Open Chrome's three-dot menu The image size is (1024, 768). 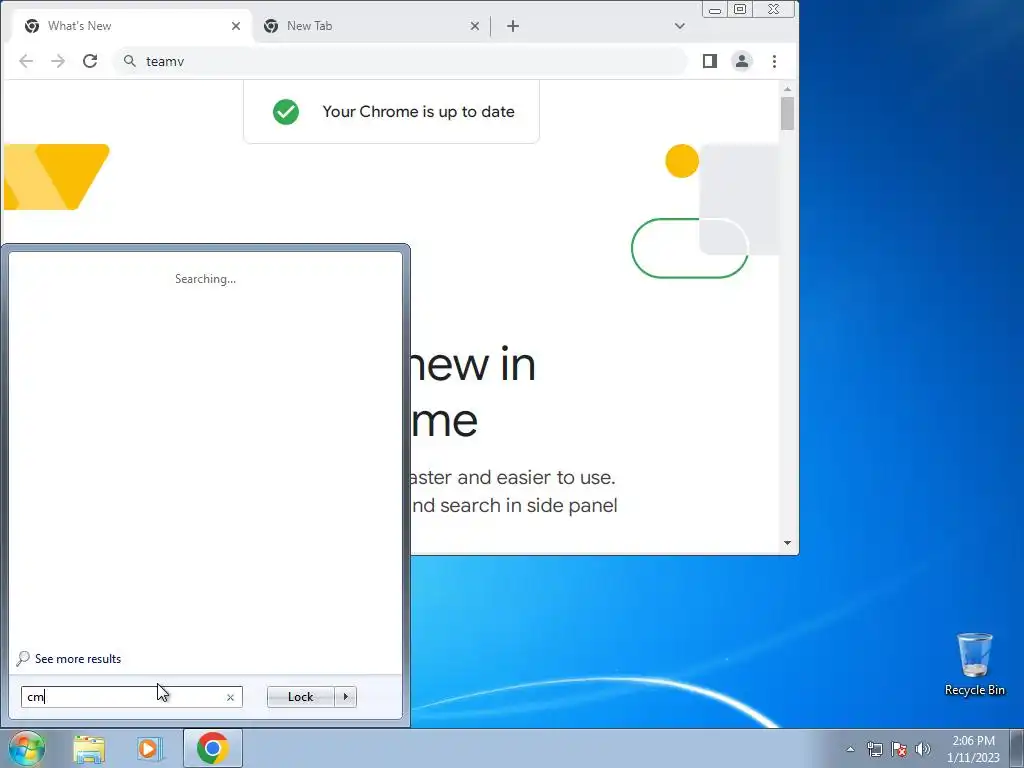coord(775,61)
